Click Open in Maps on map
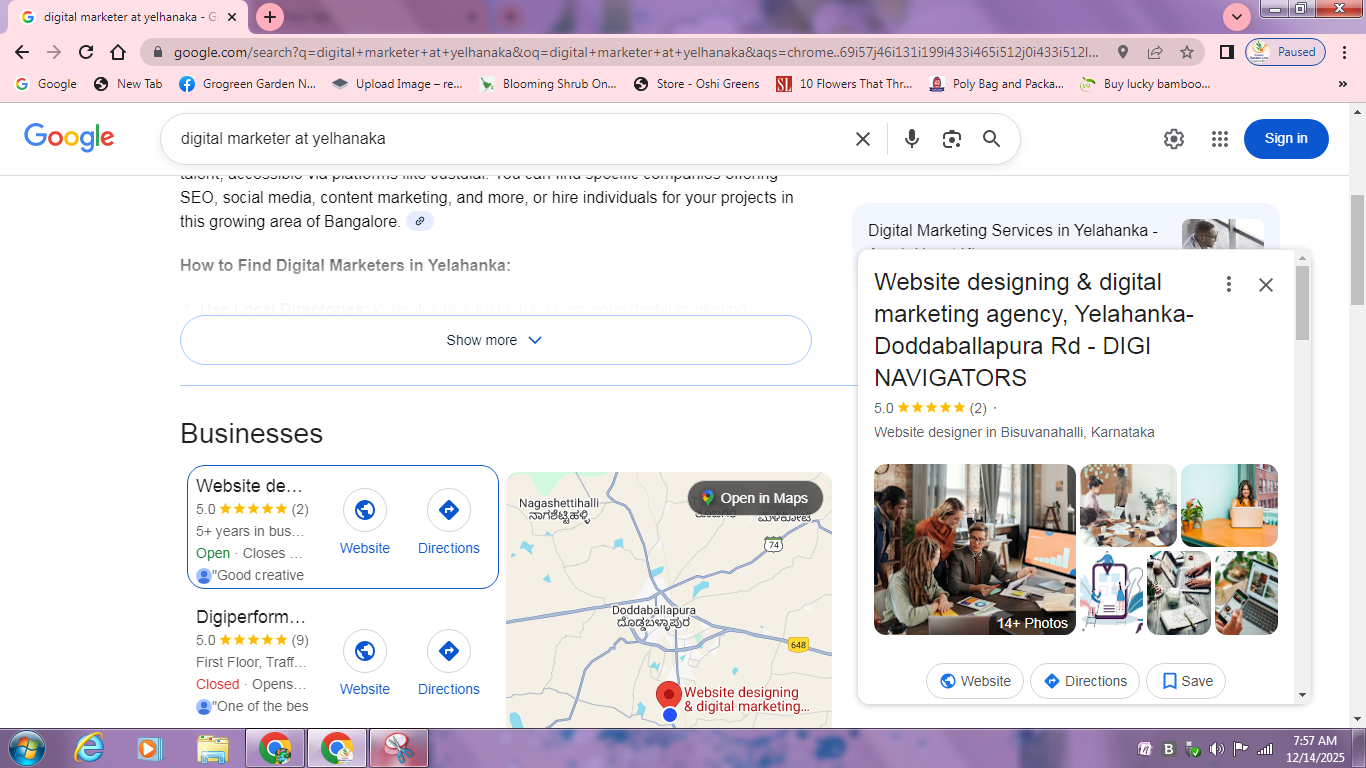The image size is (1366, 768). (755, 498)
